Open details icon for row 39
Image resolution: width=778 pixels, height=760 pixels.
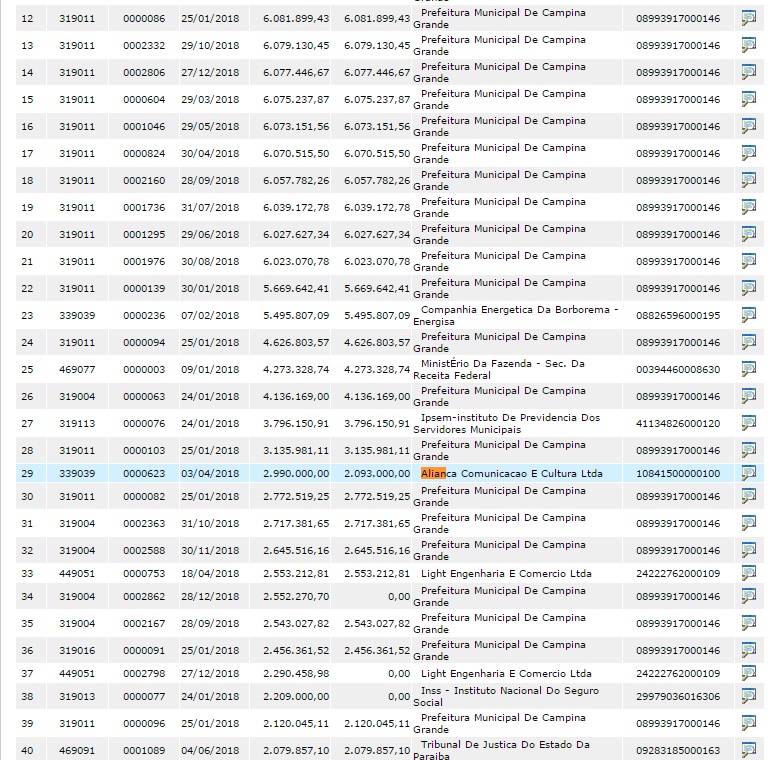pyautogui.click(x=749, y=723)
